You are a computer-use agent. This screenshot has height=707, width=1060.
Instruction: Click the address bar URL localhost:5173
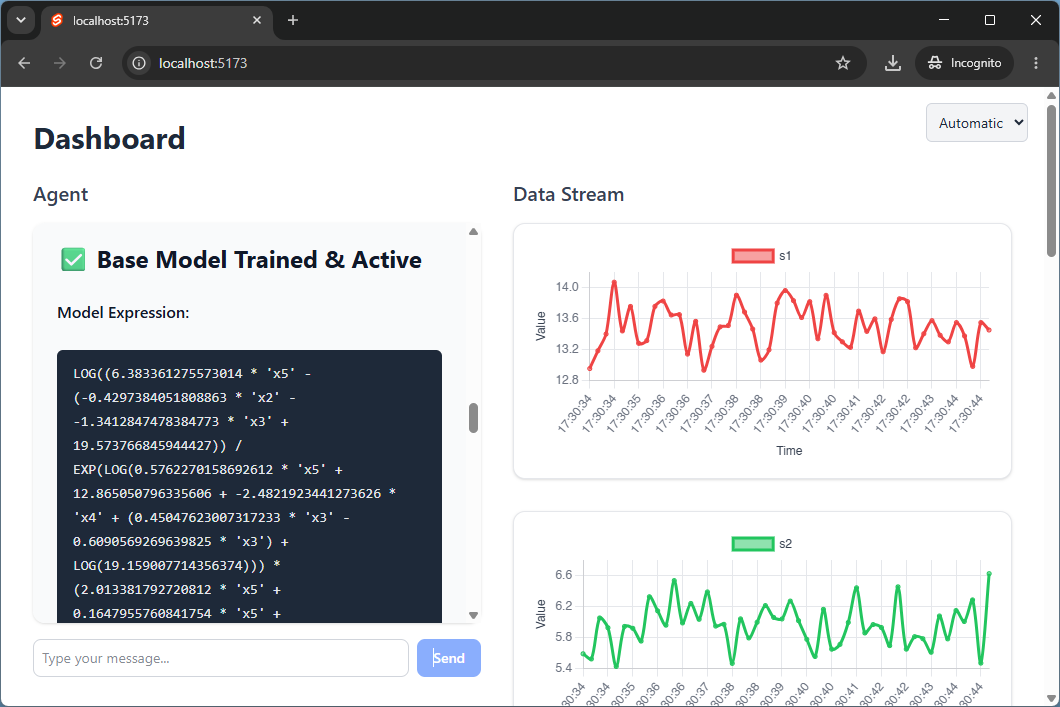203,63
